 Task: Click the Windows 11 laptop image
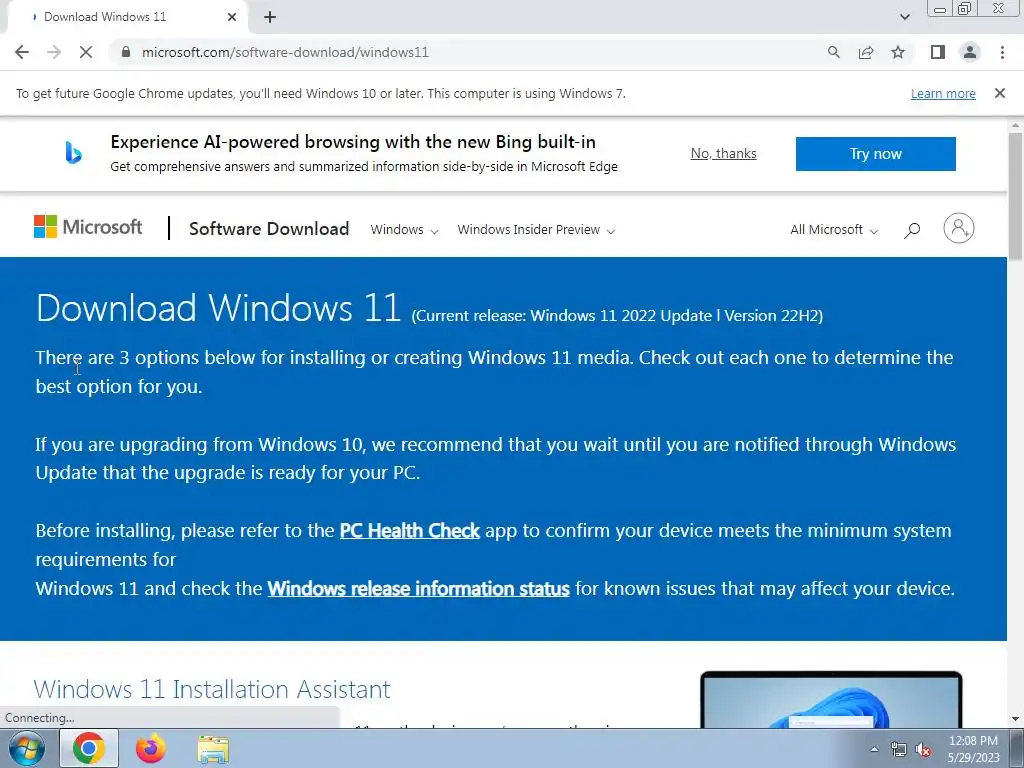coord(831,699)
